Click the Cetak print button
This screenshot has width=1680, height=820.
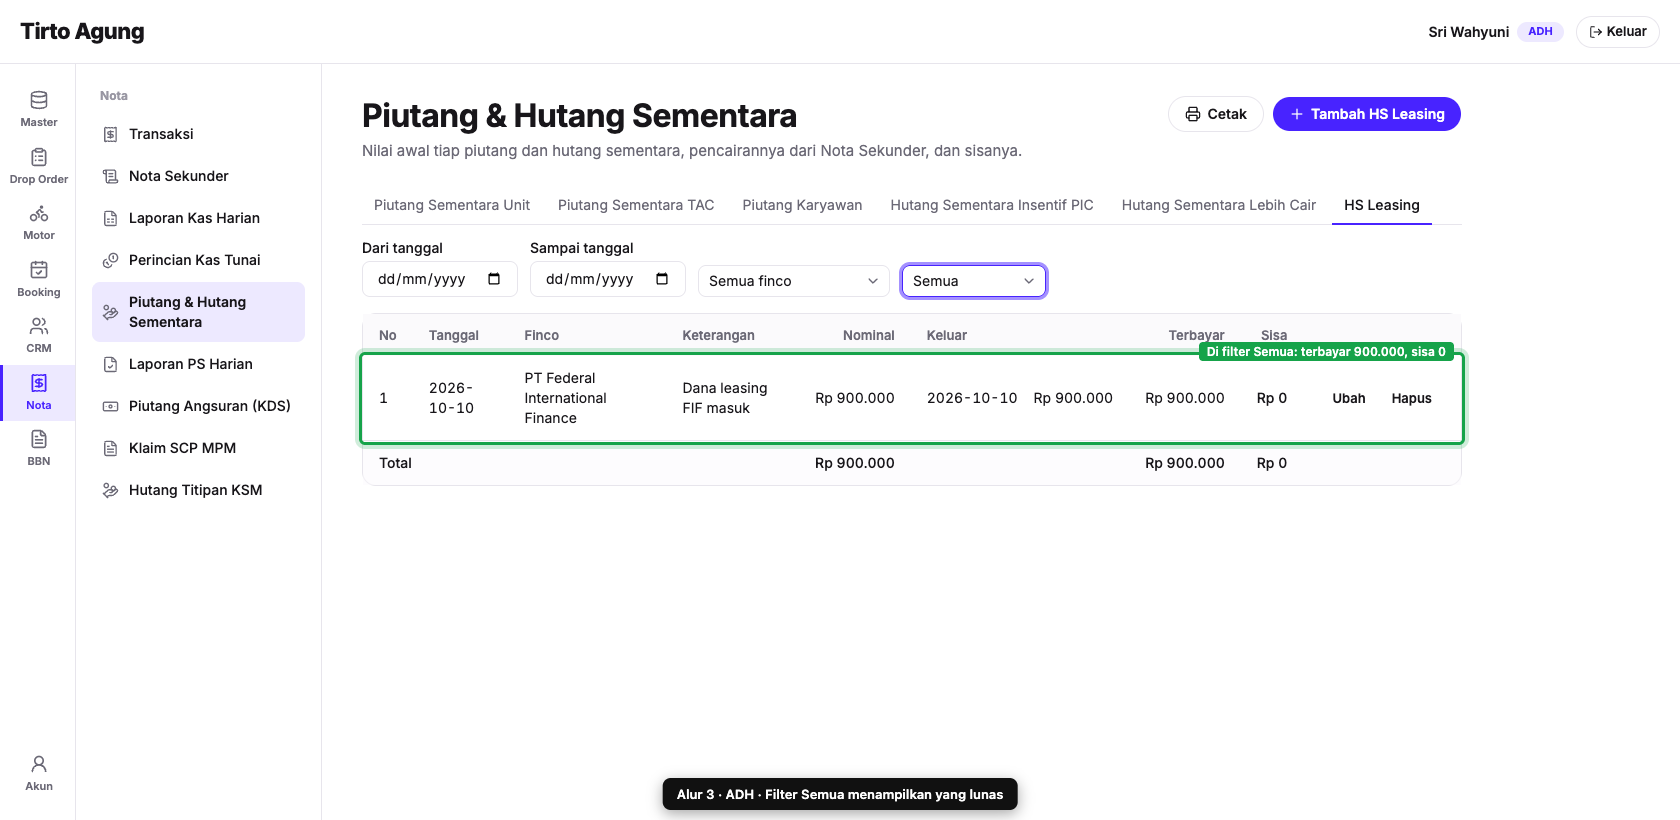1216,114
